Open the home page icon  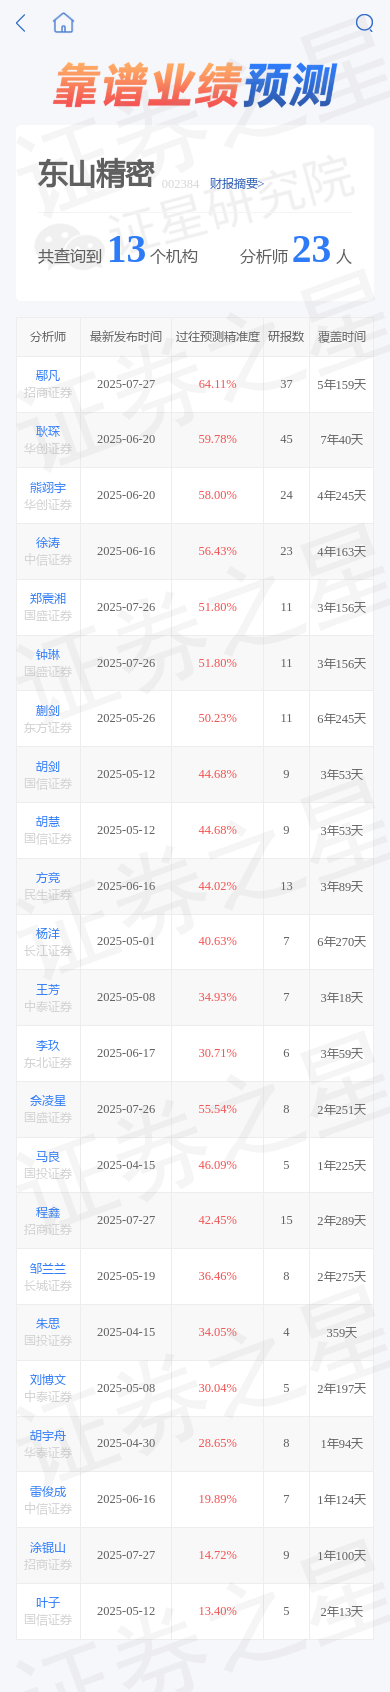pos(63,23)
